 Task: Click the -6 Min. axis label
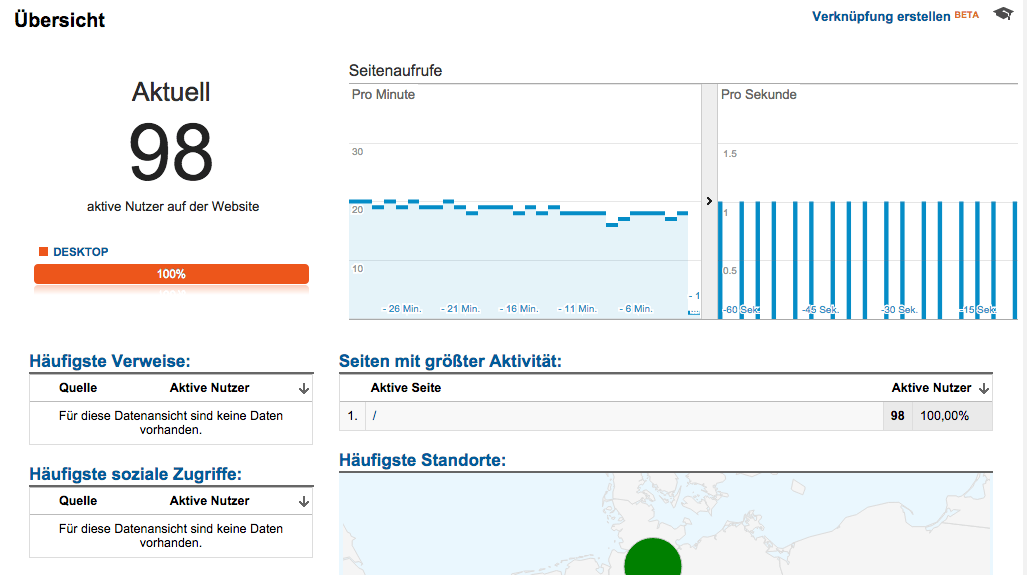(x=636, y=308)
